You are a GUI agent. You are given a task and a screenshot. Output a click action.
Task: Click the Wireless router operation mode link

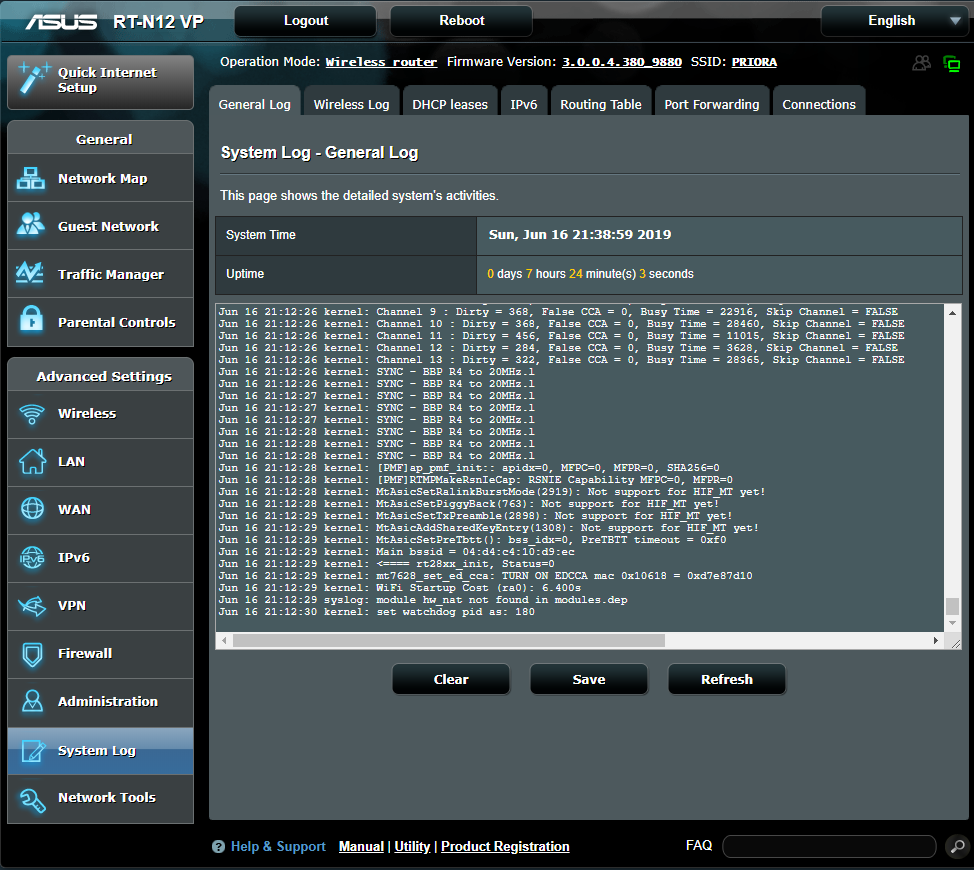(x=381, y=62)
